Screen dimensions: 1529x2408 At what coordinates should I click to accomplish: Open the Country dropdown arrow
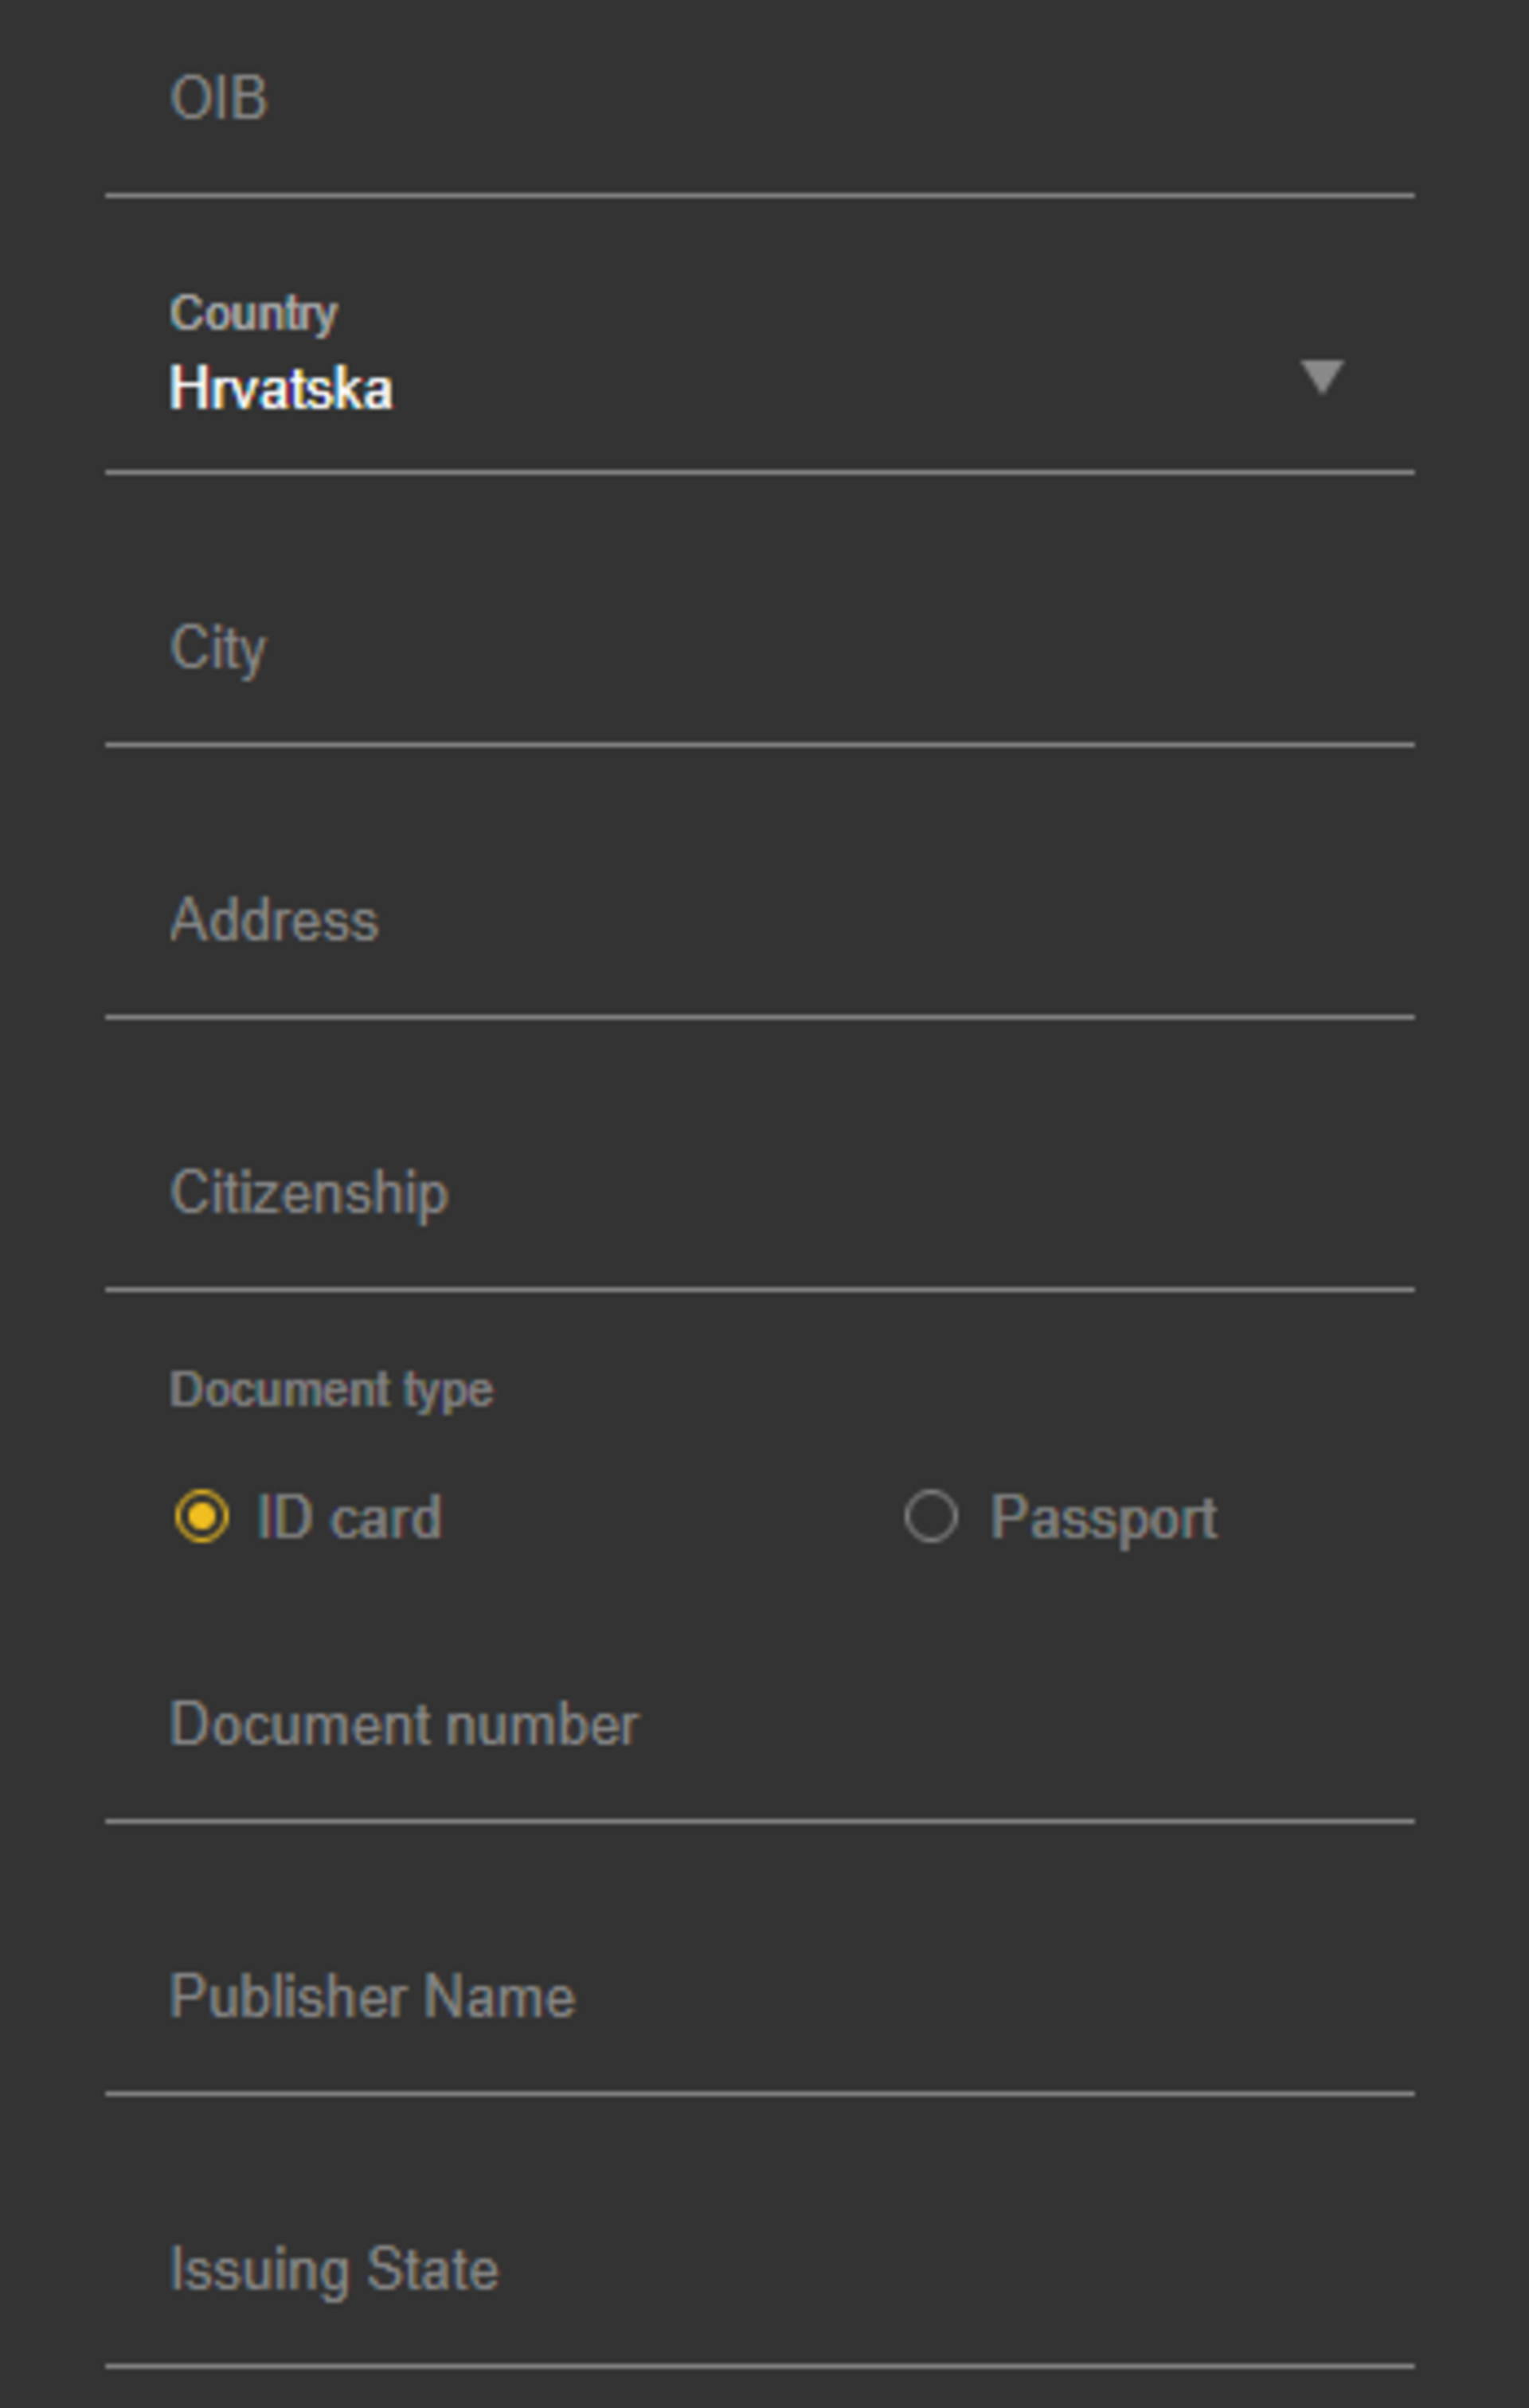tap(1321, 378)
